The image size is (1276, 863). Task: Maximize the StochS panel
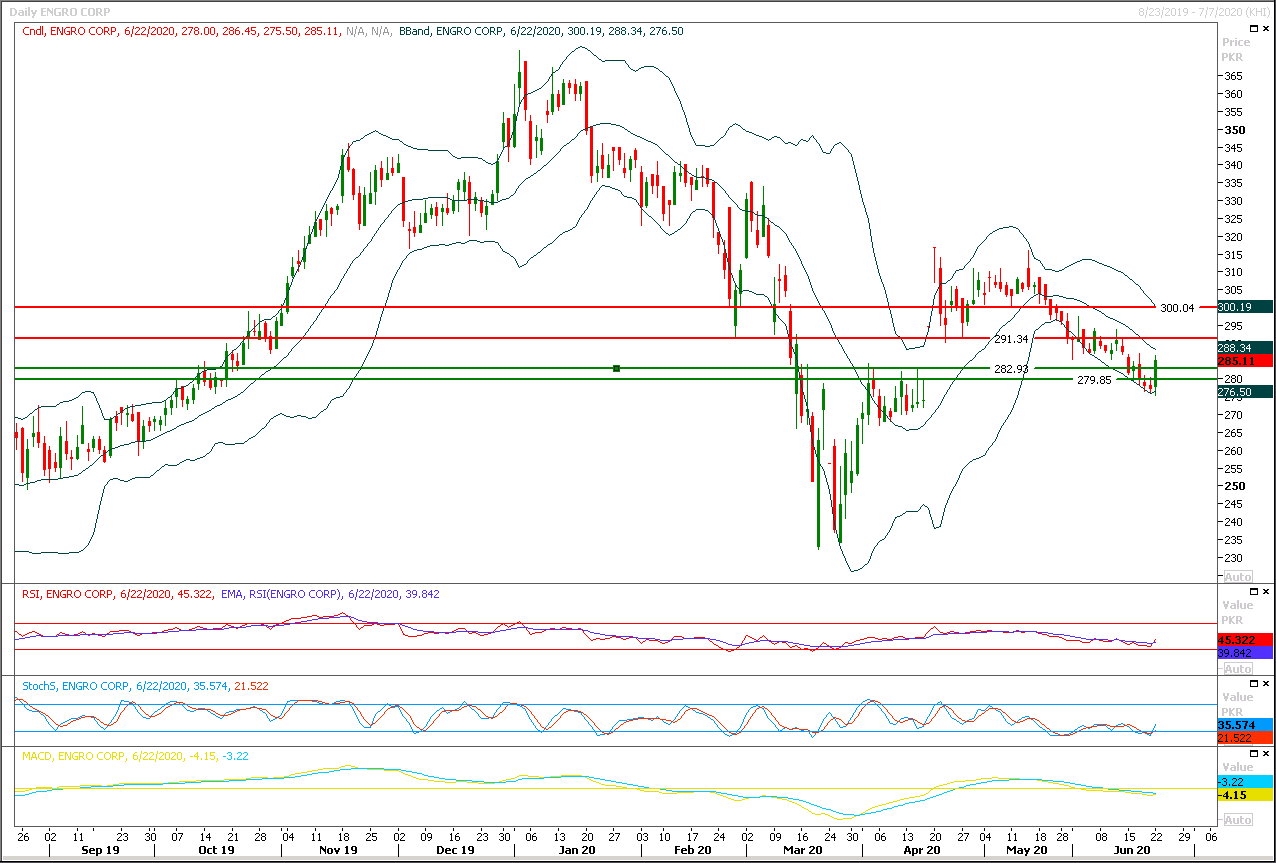(x=1252, y=684)
